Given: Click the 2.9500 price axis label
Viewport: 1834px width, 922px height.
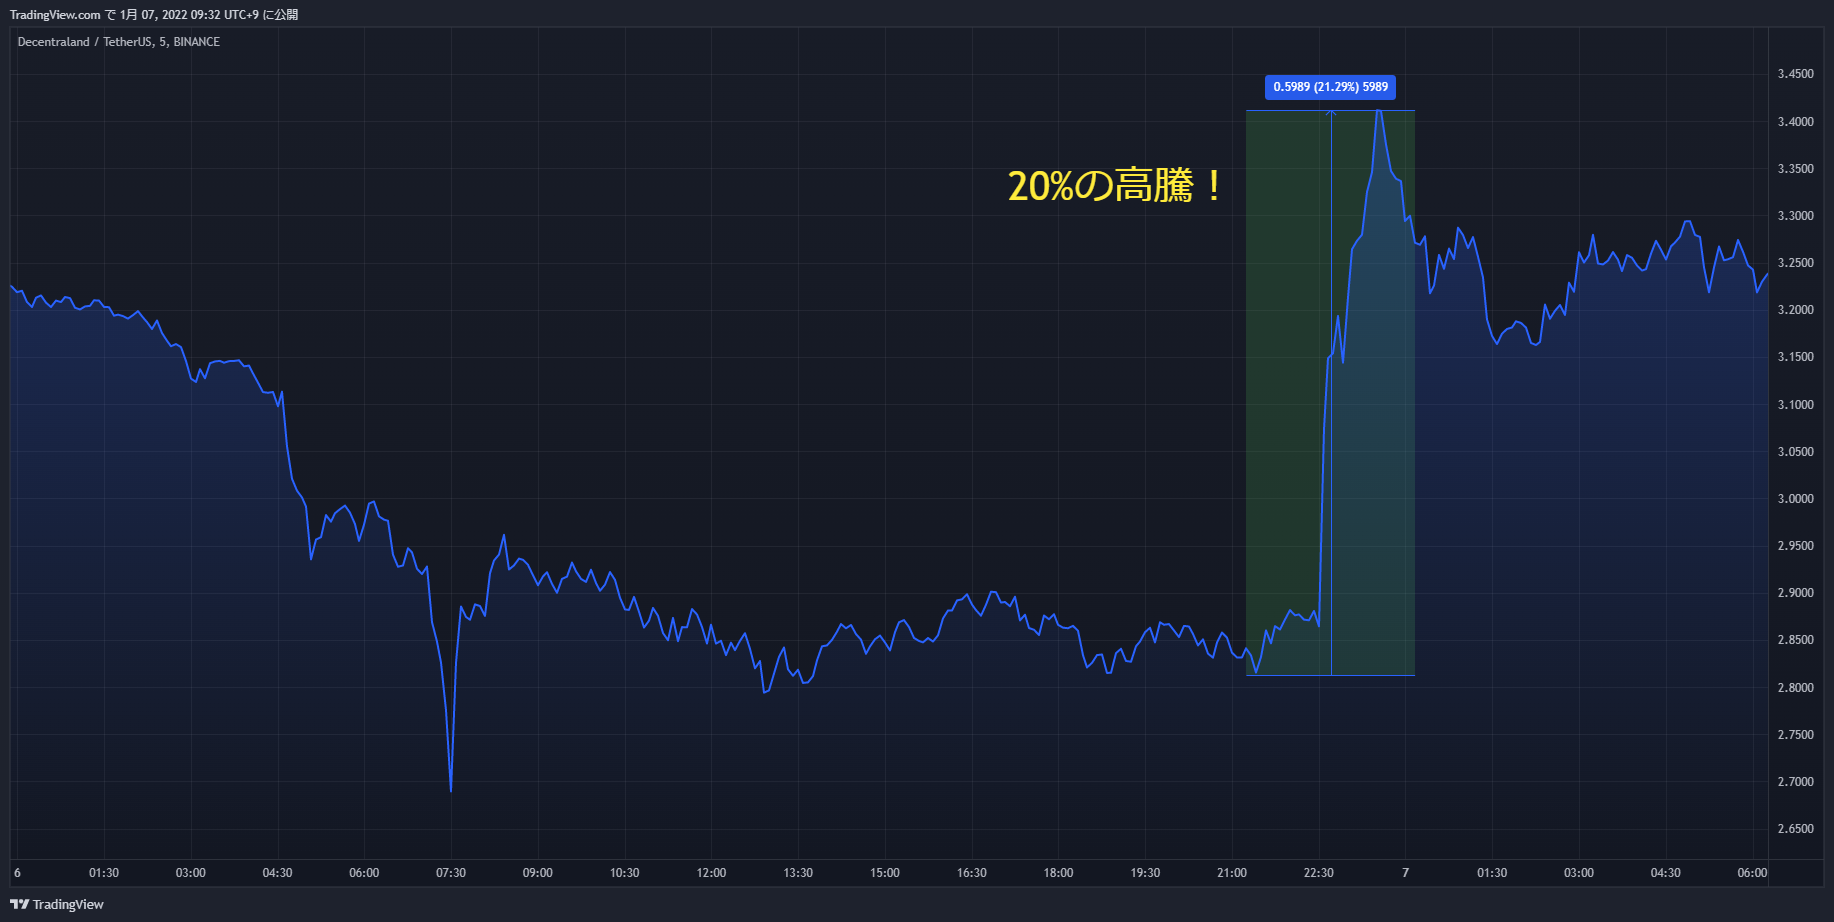Looking at the screenshot, I should pyautogui.click(x=1795, y=546).
